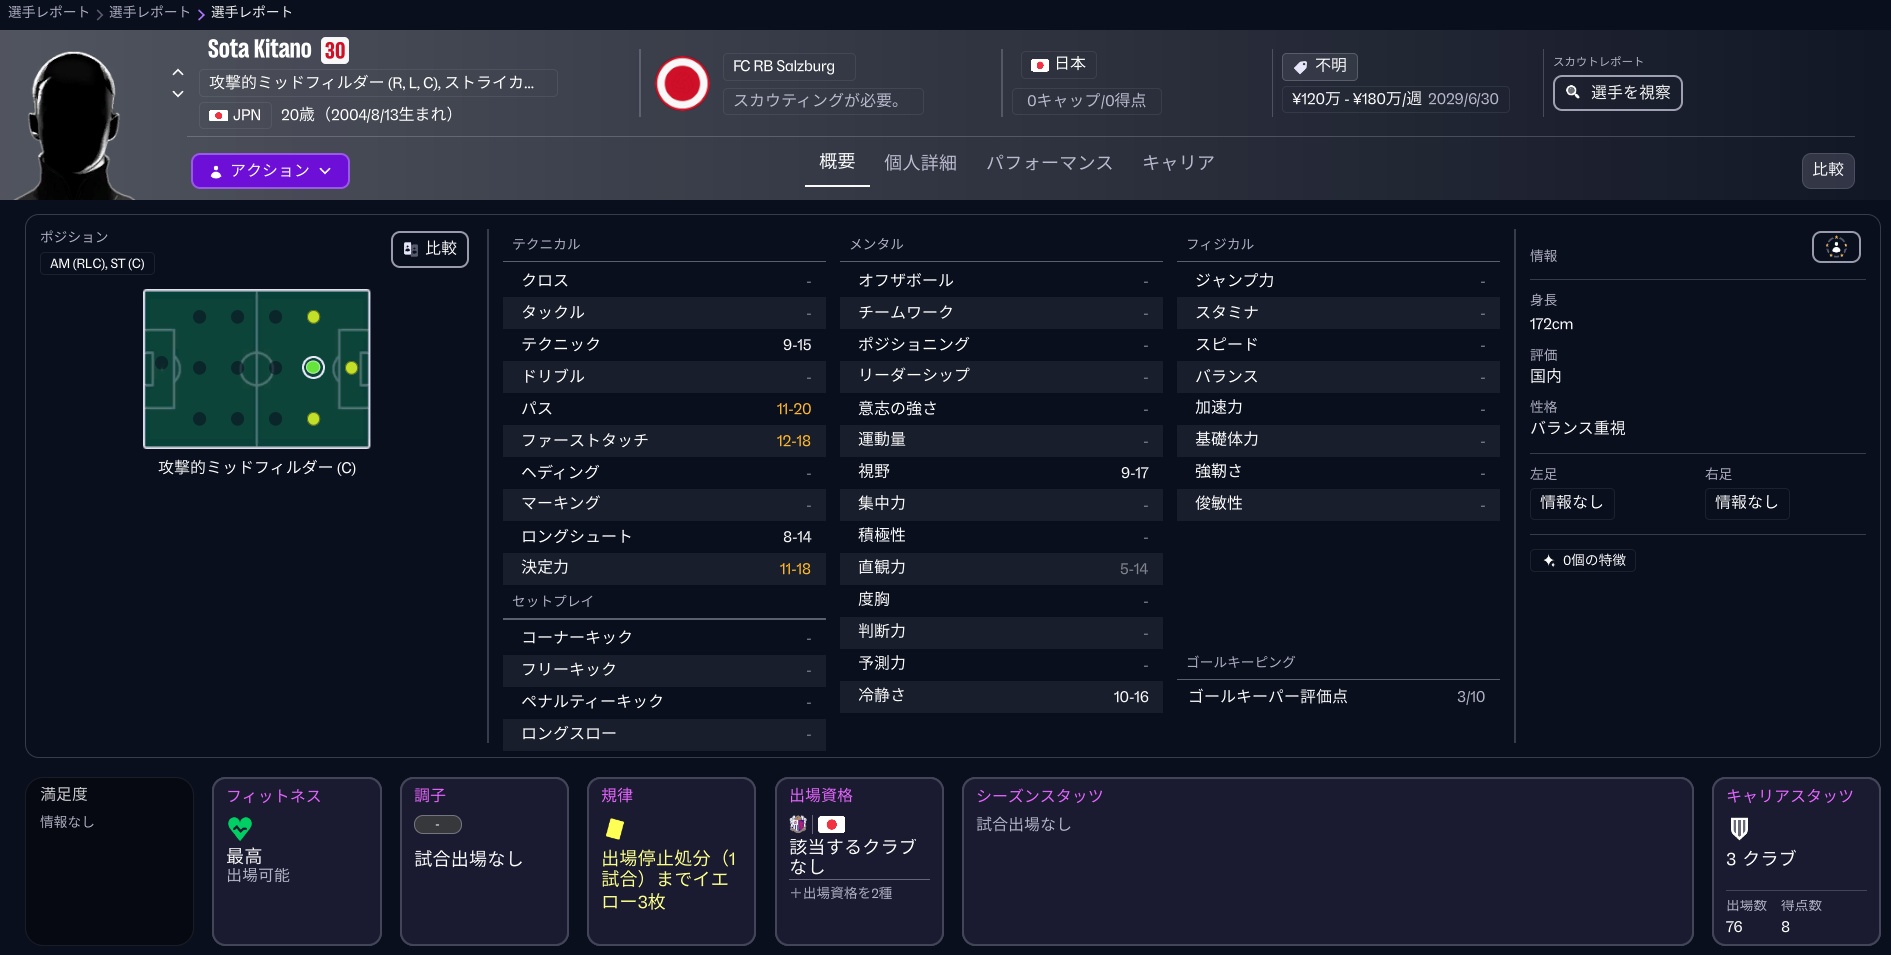
Task: Open the アクション dropdown menu
Action: (x=270, y=171)
